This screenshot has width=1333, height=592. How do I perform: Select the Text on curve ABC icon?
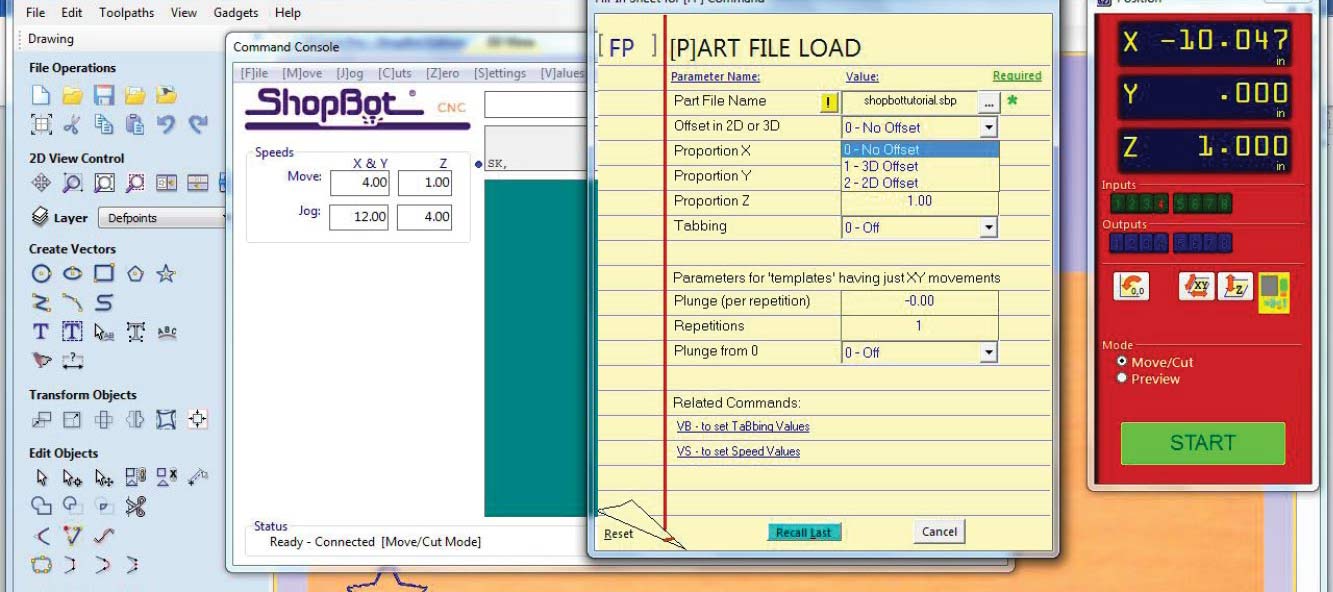click(x=166, y=331)
